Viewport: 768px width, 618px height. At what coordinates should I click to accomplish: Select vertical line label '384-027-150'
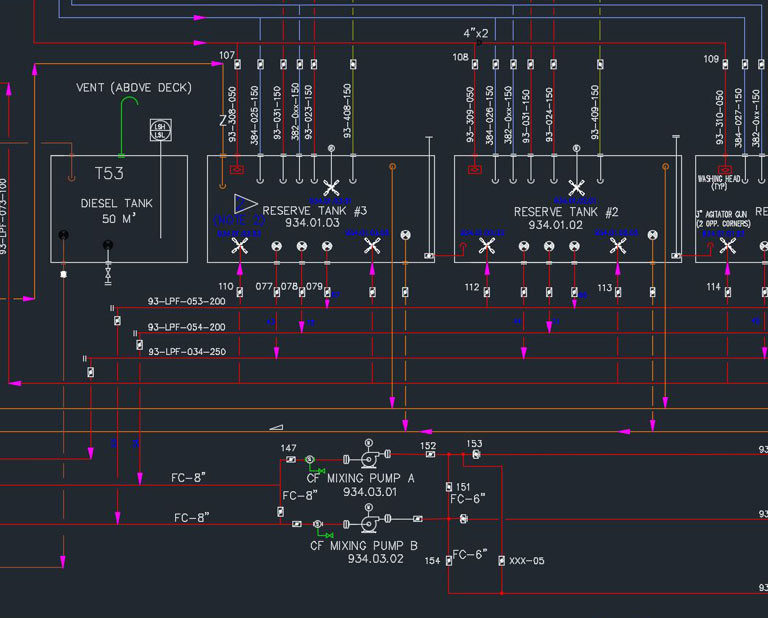(x=738, y=118)
